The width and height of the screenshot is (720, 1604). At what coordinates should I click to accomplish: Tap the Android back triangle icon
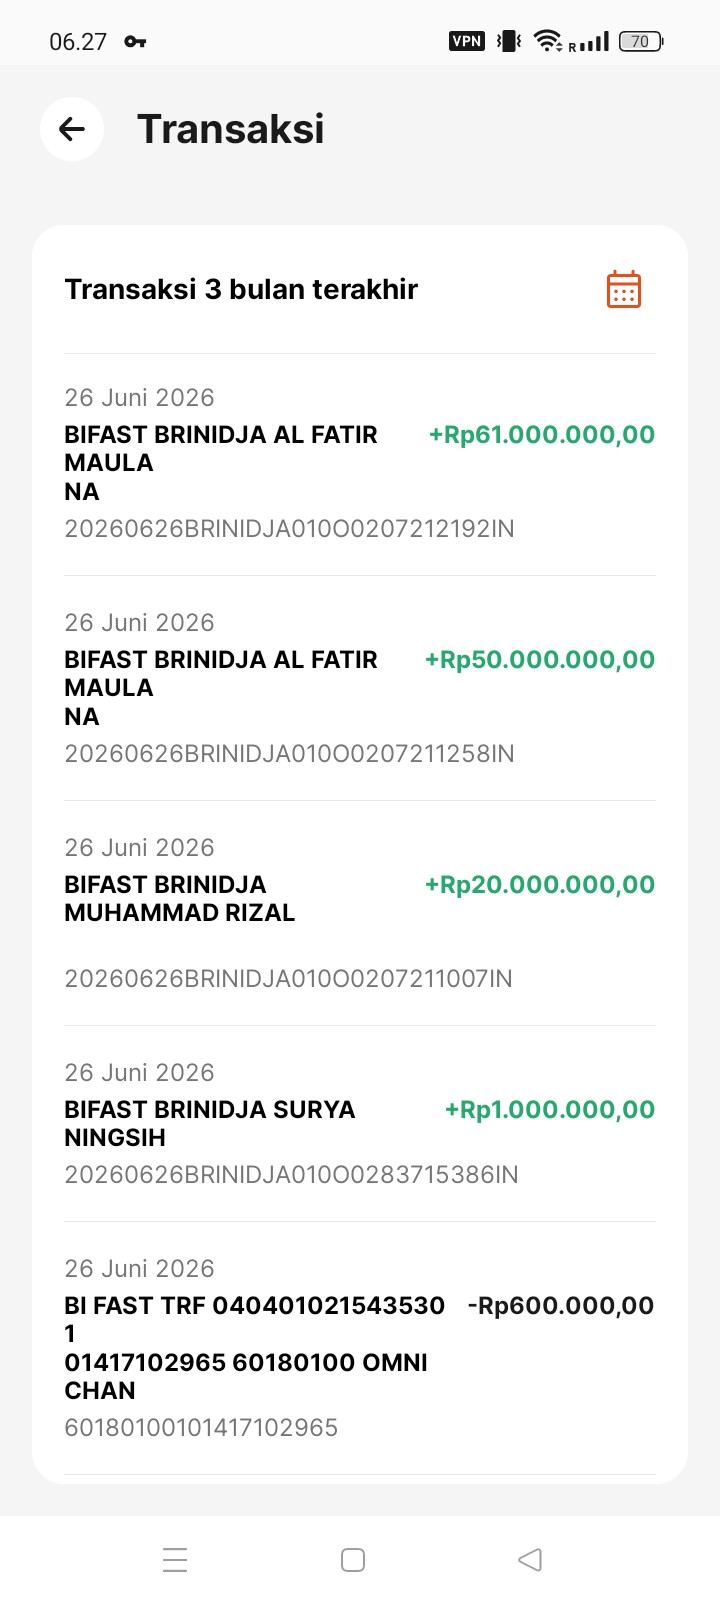pyautogui.click(x=530, y=1560)
